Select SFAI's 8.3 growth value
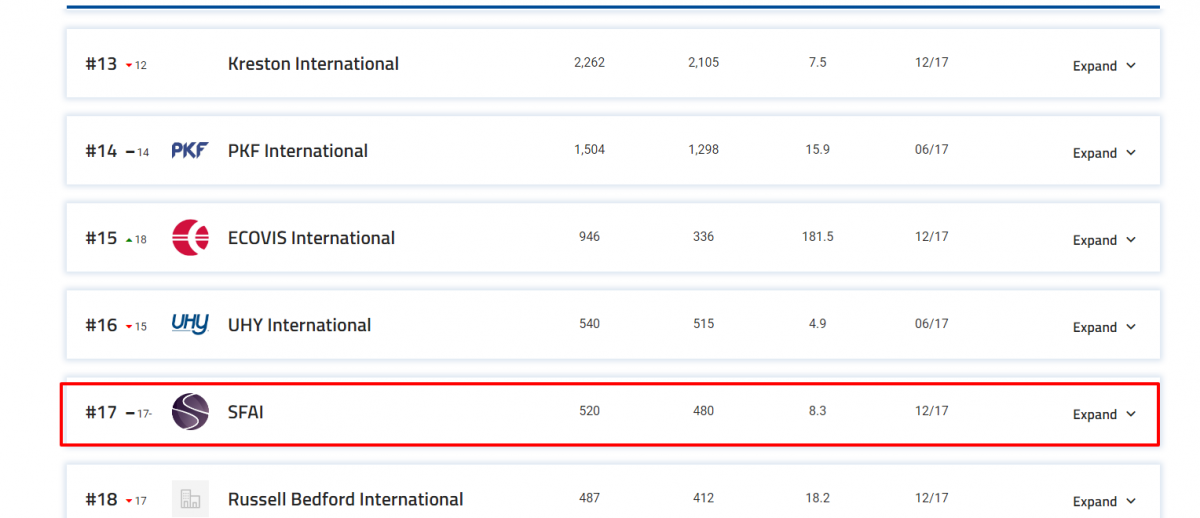 [817, 410]
